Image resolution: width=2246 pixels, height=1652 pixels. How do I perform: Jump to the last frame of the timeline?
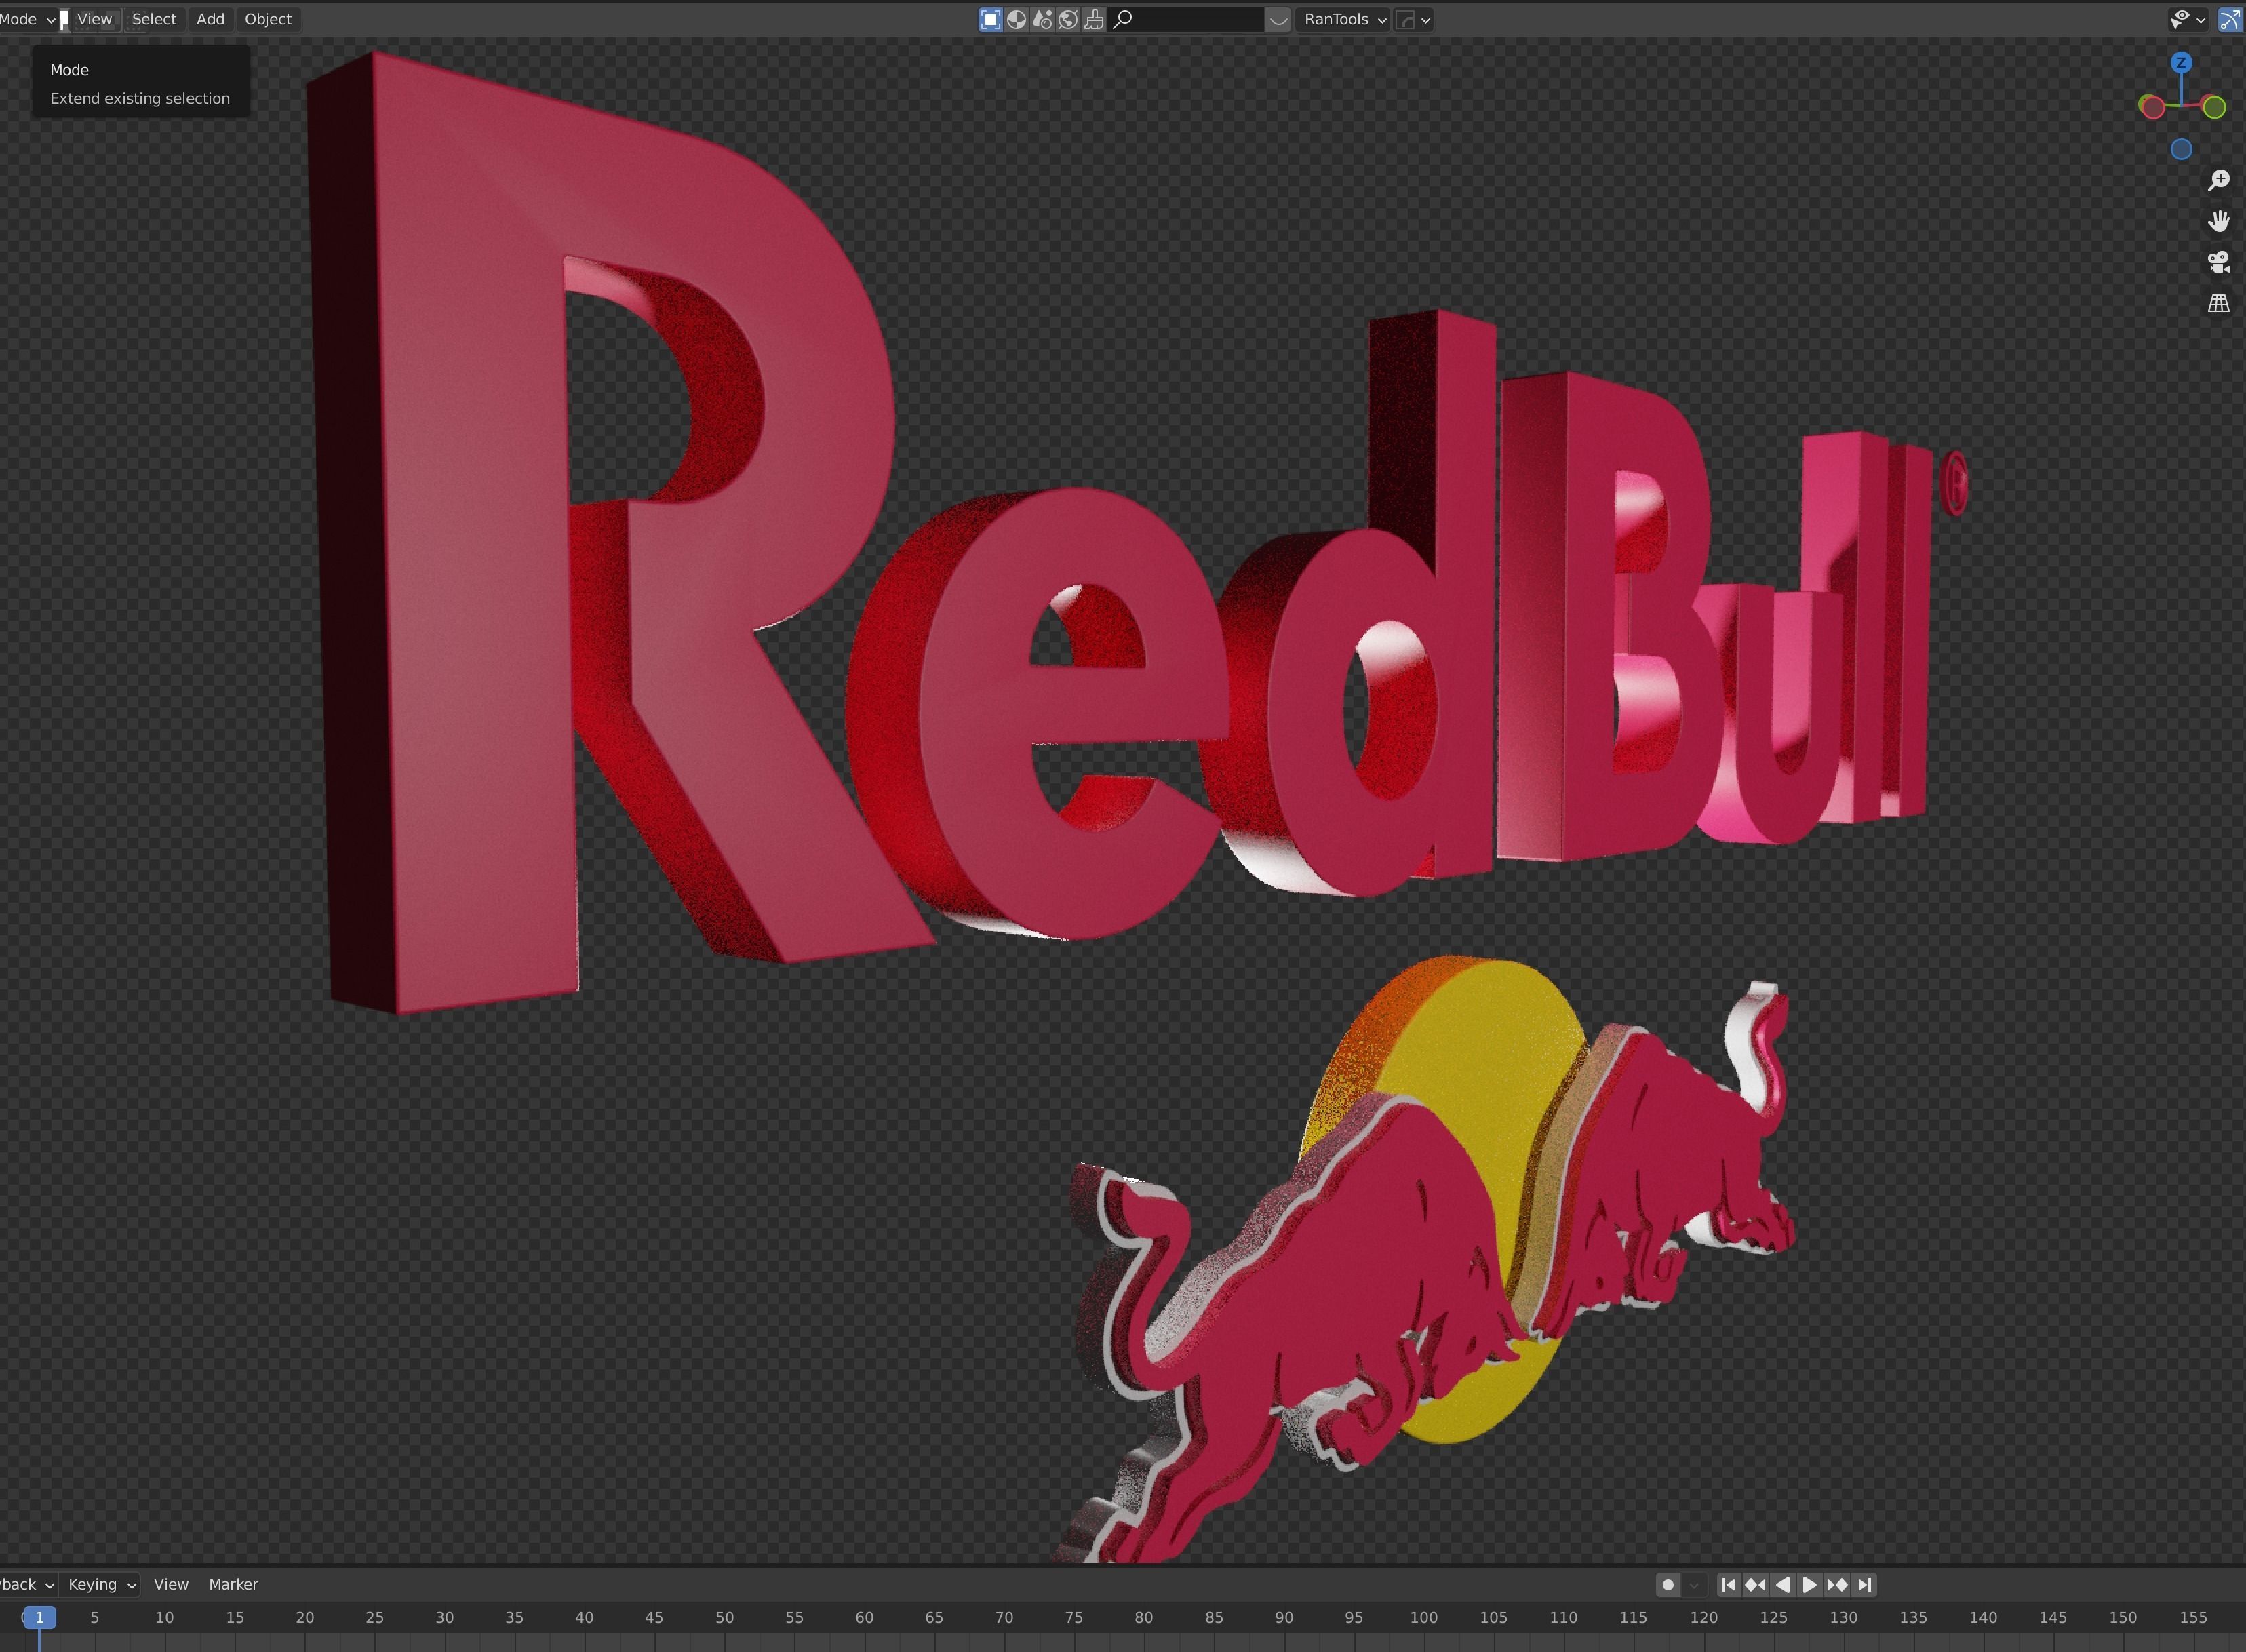1864,1585
